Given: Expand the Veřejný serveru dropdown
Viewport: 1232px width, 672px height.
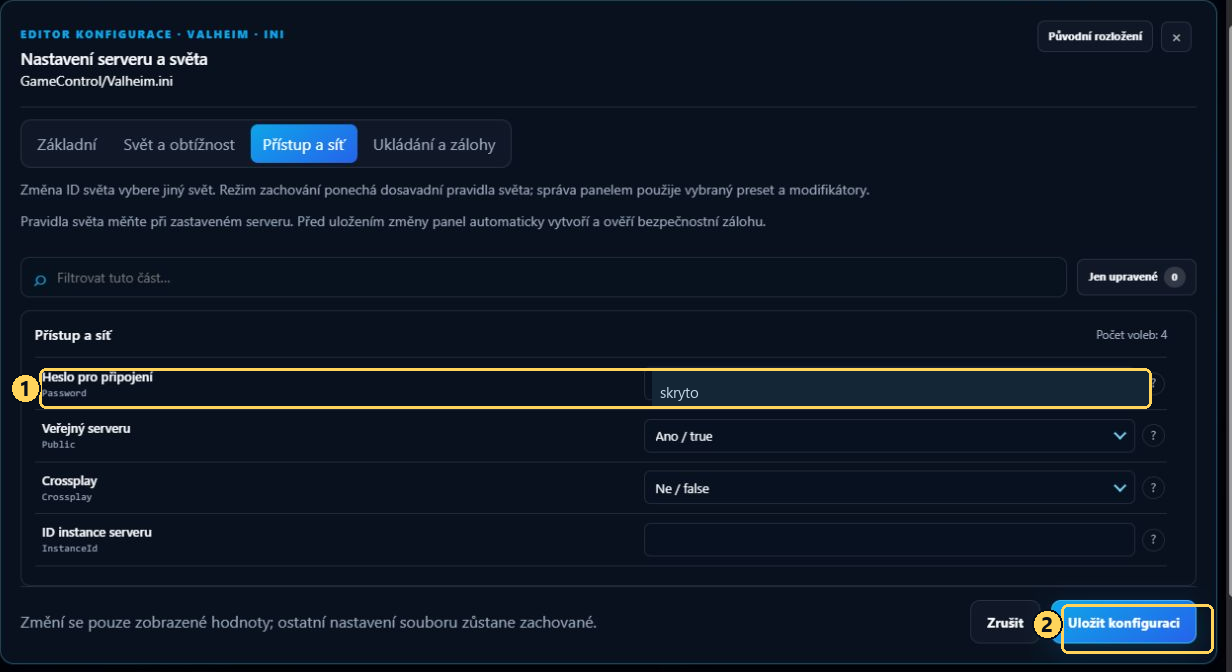Looking at the screenshot, I should [889, 436].
